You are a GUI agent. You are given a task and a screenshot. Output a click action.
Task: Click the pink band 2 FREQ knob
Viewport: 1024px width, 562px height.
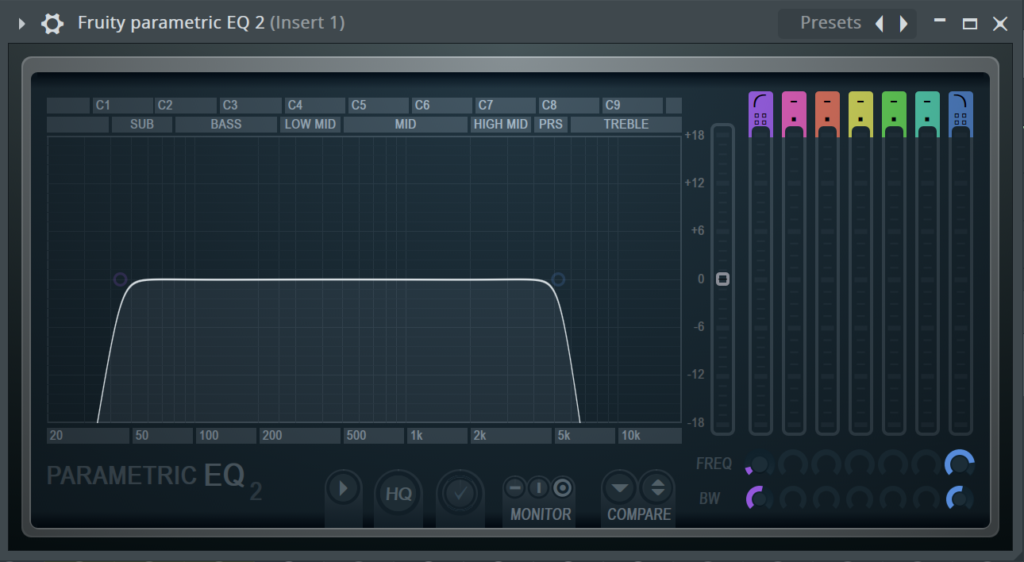(x=793, y=464)
